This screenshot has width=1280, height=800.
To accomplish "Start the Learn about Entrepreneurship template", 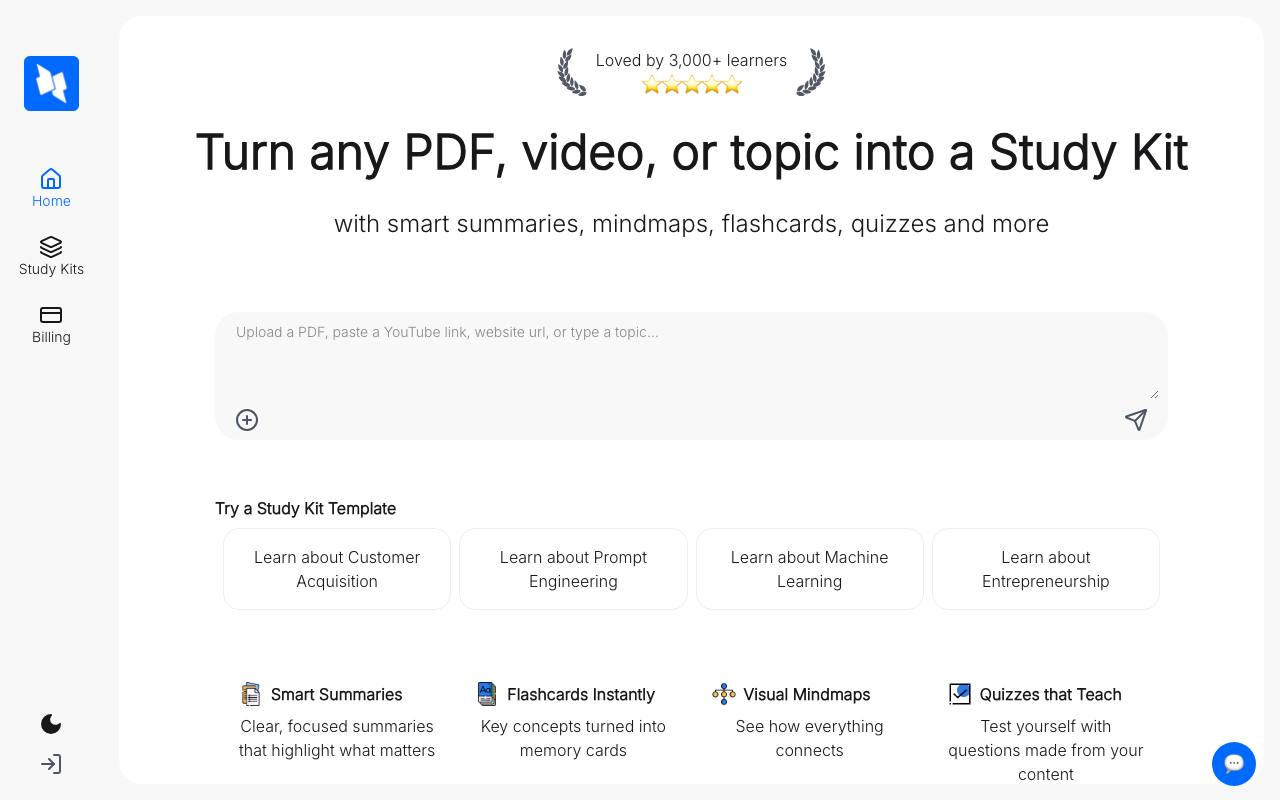I will [x=1046, y=569].
